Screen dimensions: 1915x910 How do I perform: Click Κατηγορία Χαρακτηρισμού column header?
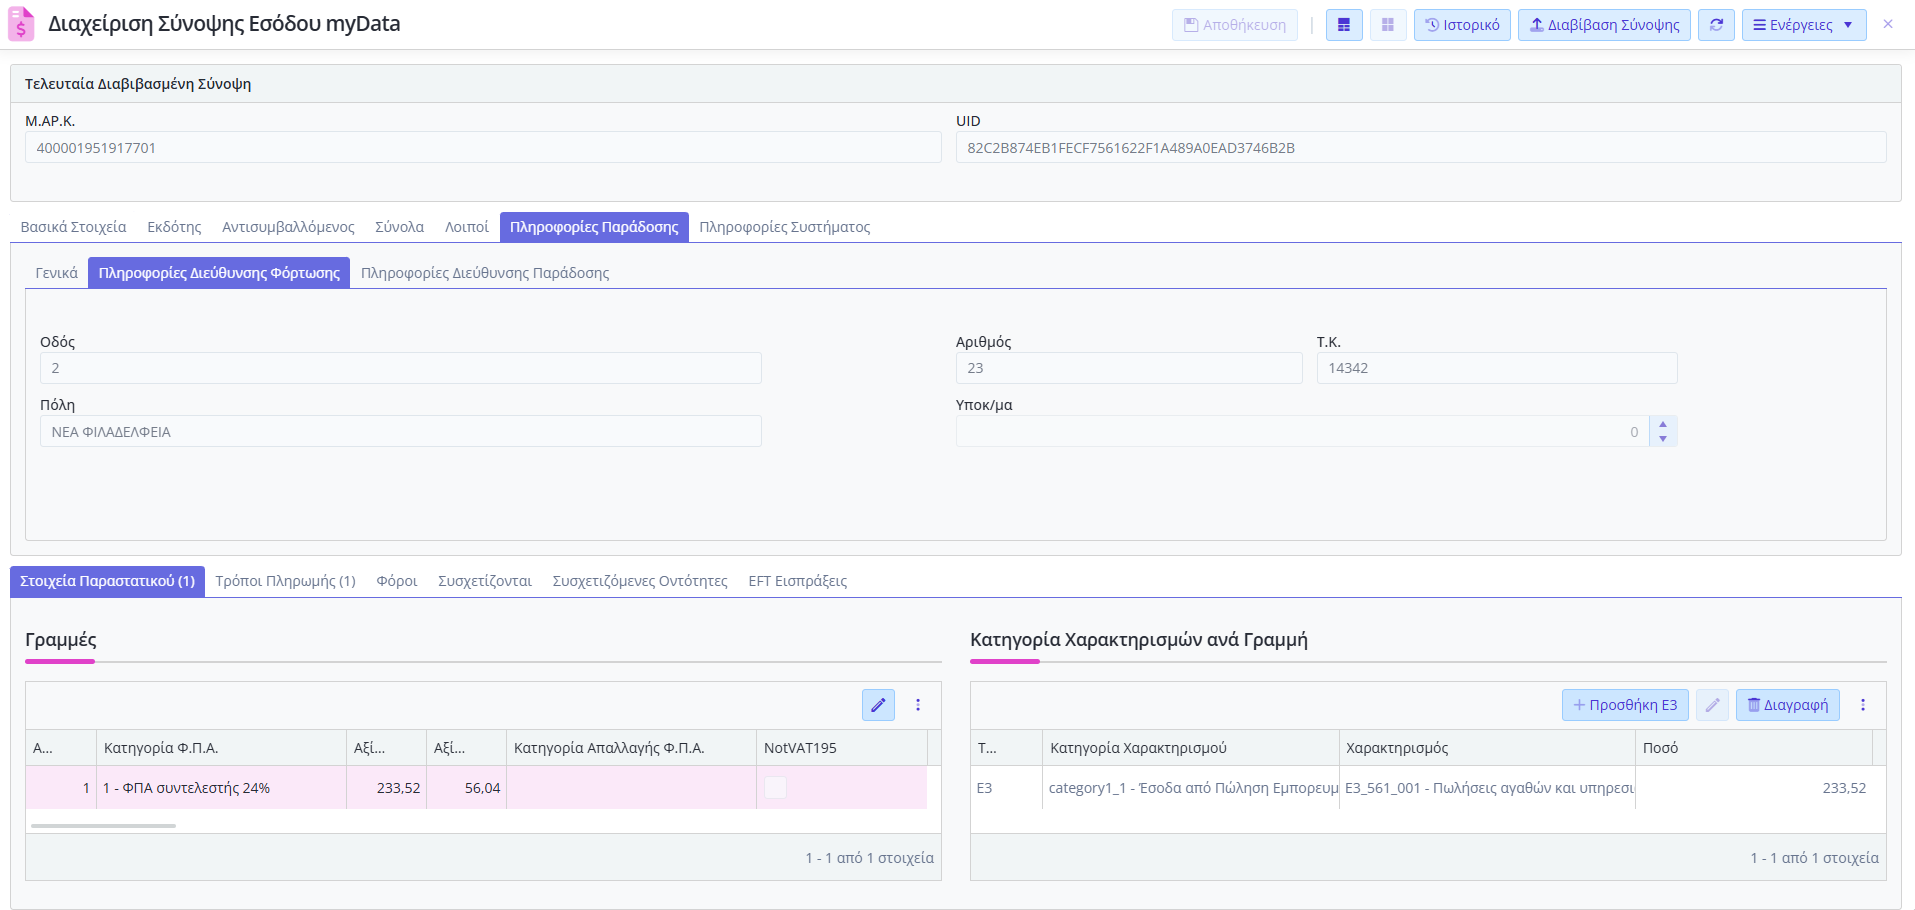[x=1190, y=748]
